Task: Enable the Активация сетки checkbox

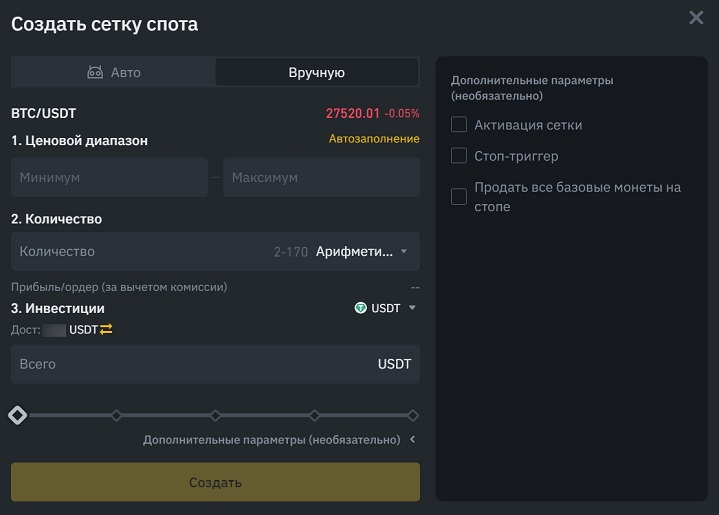Action: (x=459, y=125)
